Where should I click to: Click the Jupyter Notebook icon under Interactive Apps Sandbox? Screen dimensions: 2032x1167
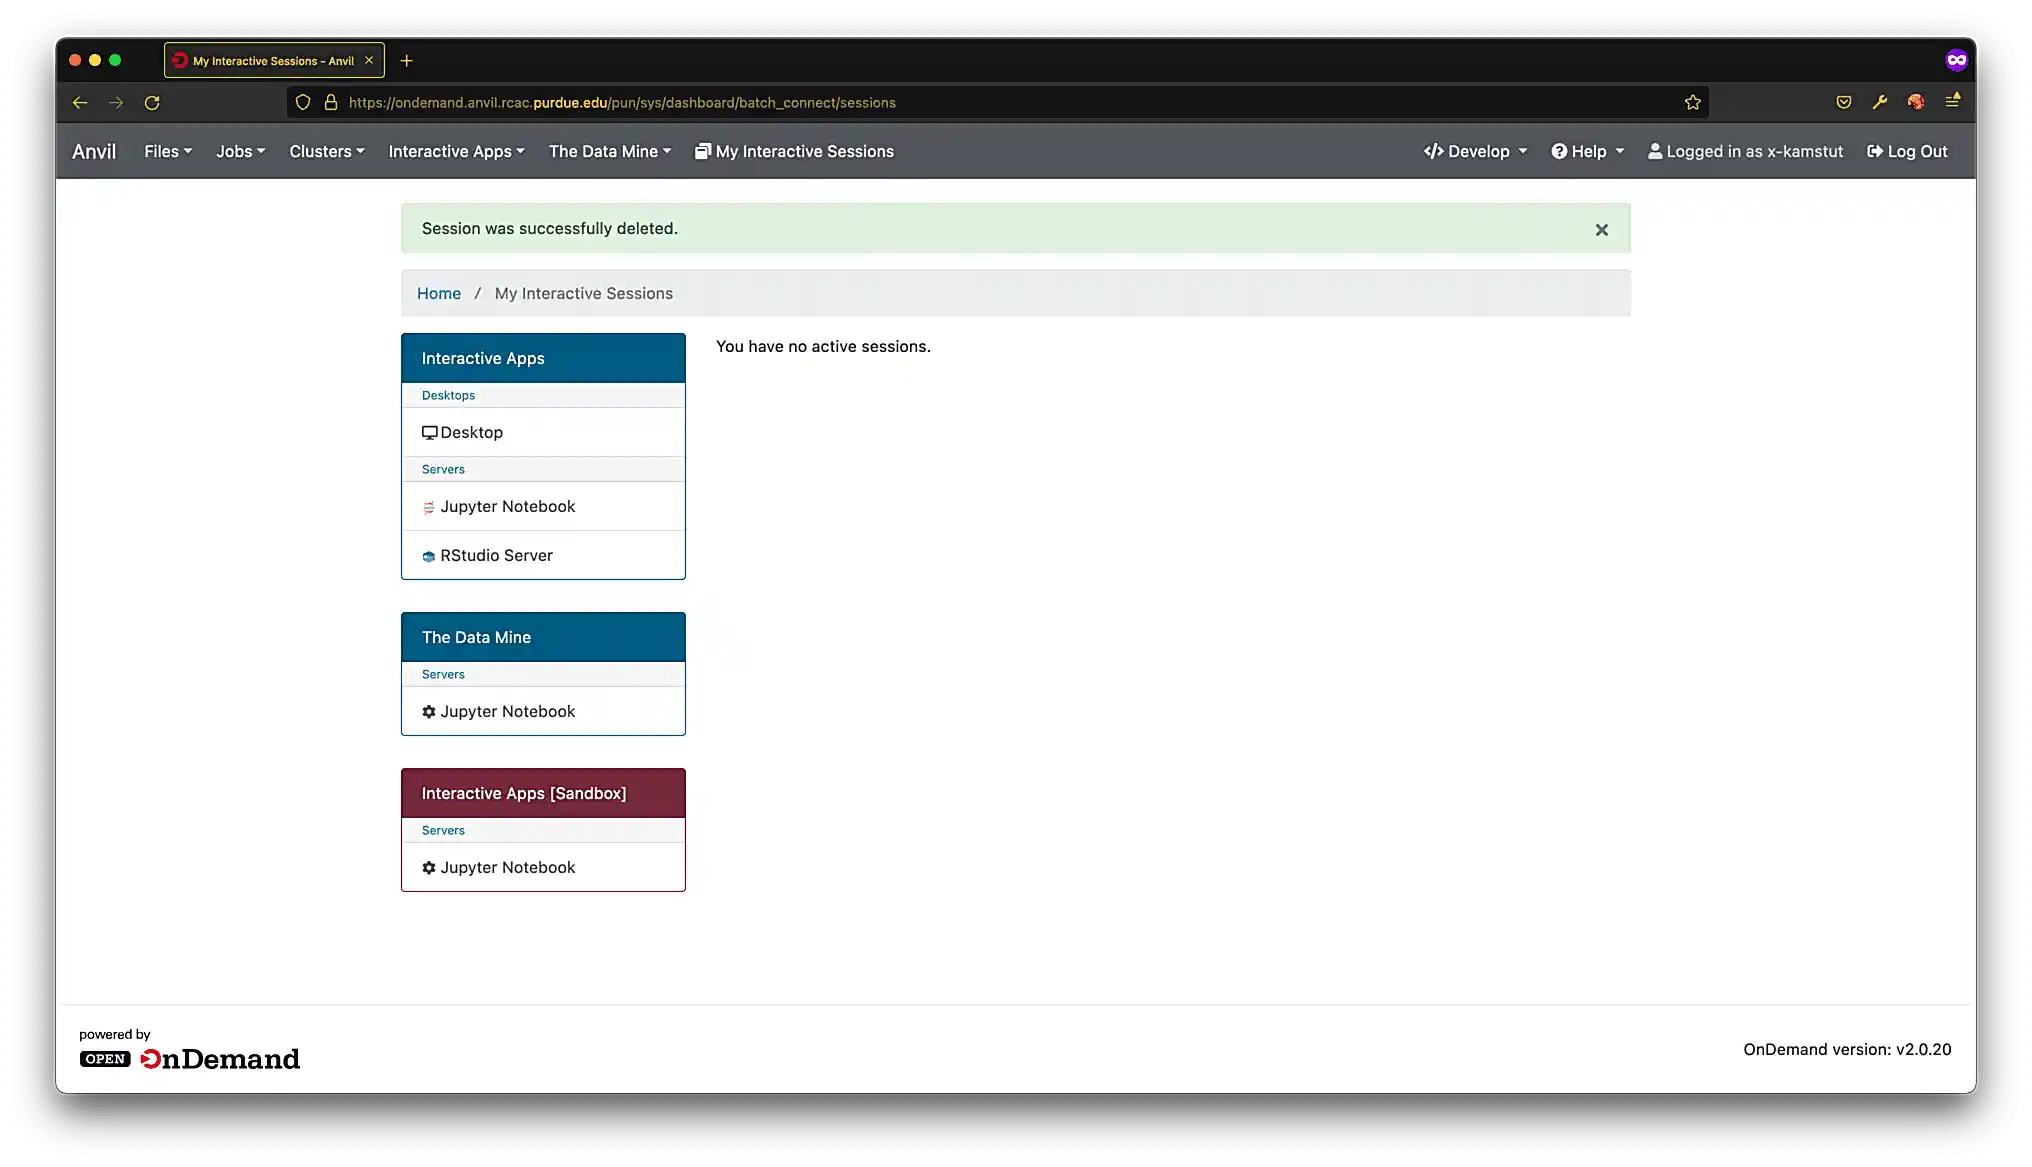(x=427, y=867)
